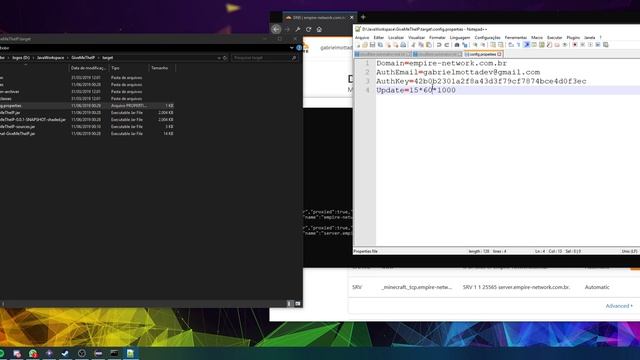Open the Arquivo menu in Notepad++
640x360 pixels.
click(362, 38)
